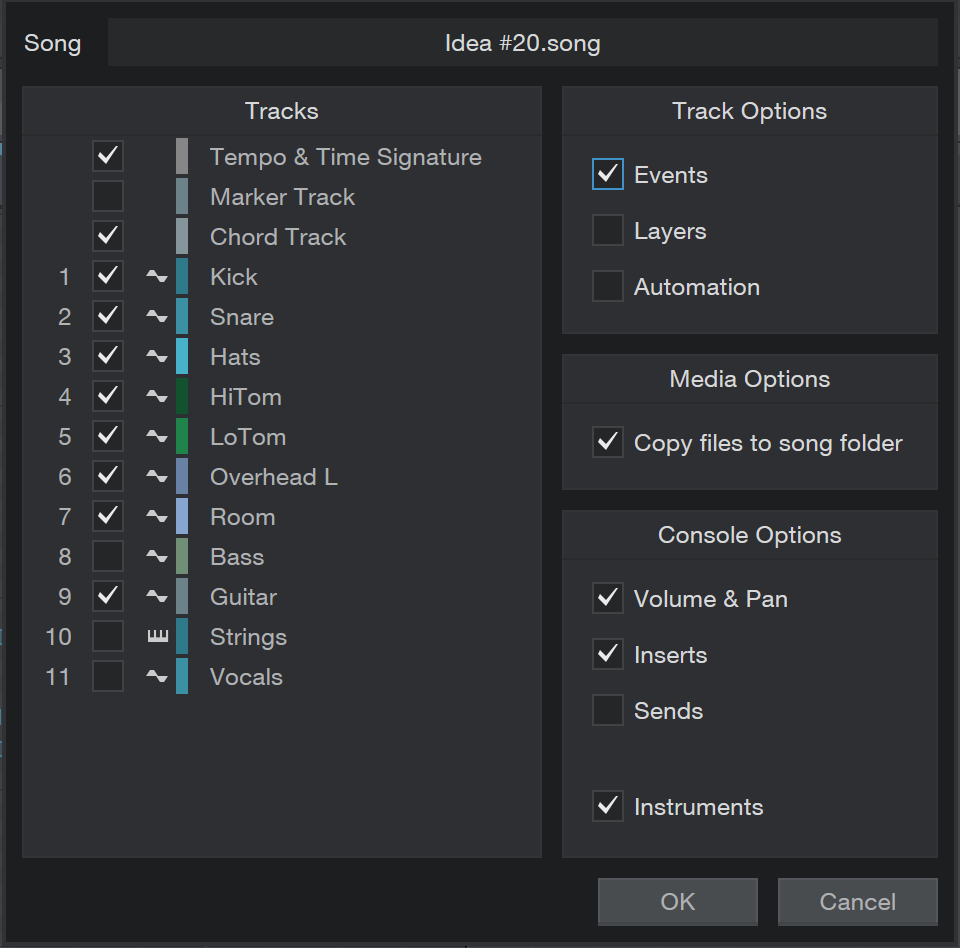The height and width of the screenshot is (948, 960).
Task: Click the Vocals track color swatch
Action: coord(182,676)
